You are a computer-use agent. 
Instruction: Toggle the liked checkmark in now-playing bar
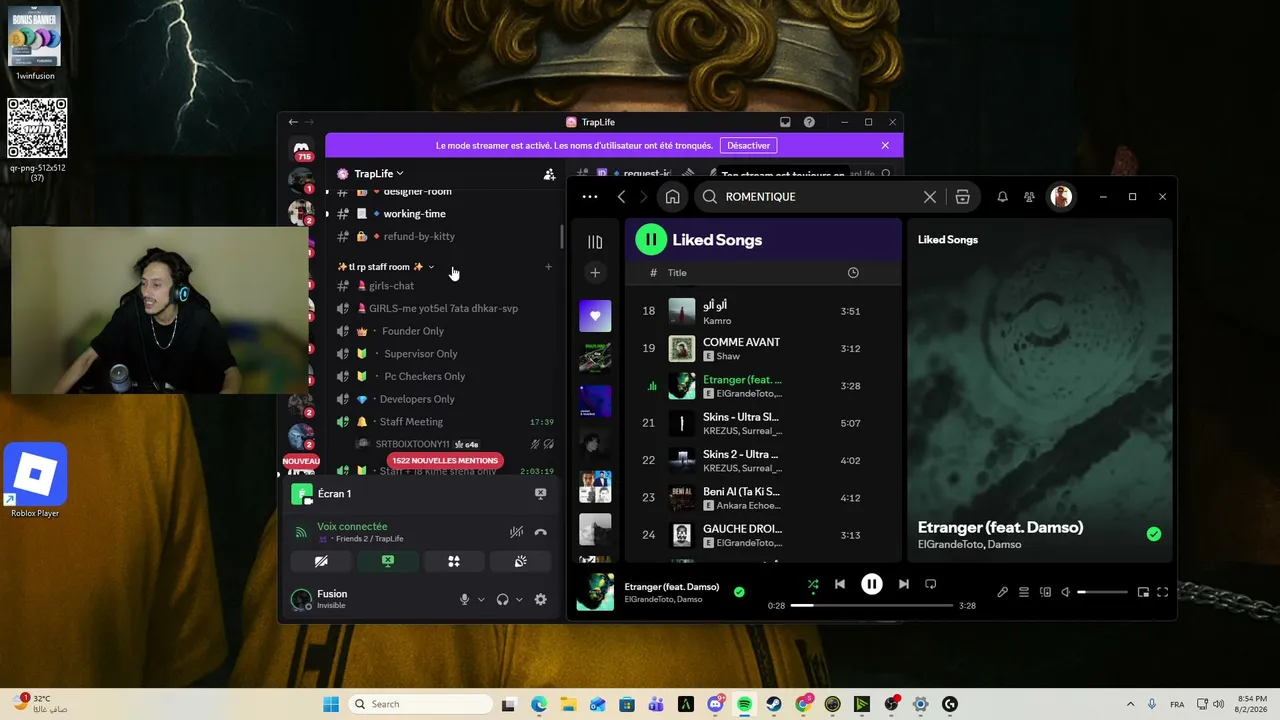739,592
